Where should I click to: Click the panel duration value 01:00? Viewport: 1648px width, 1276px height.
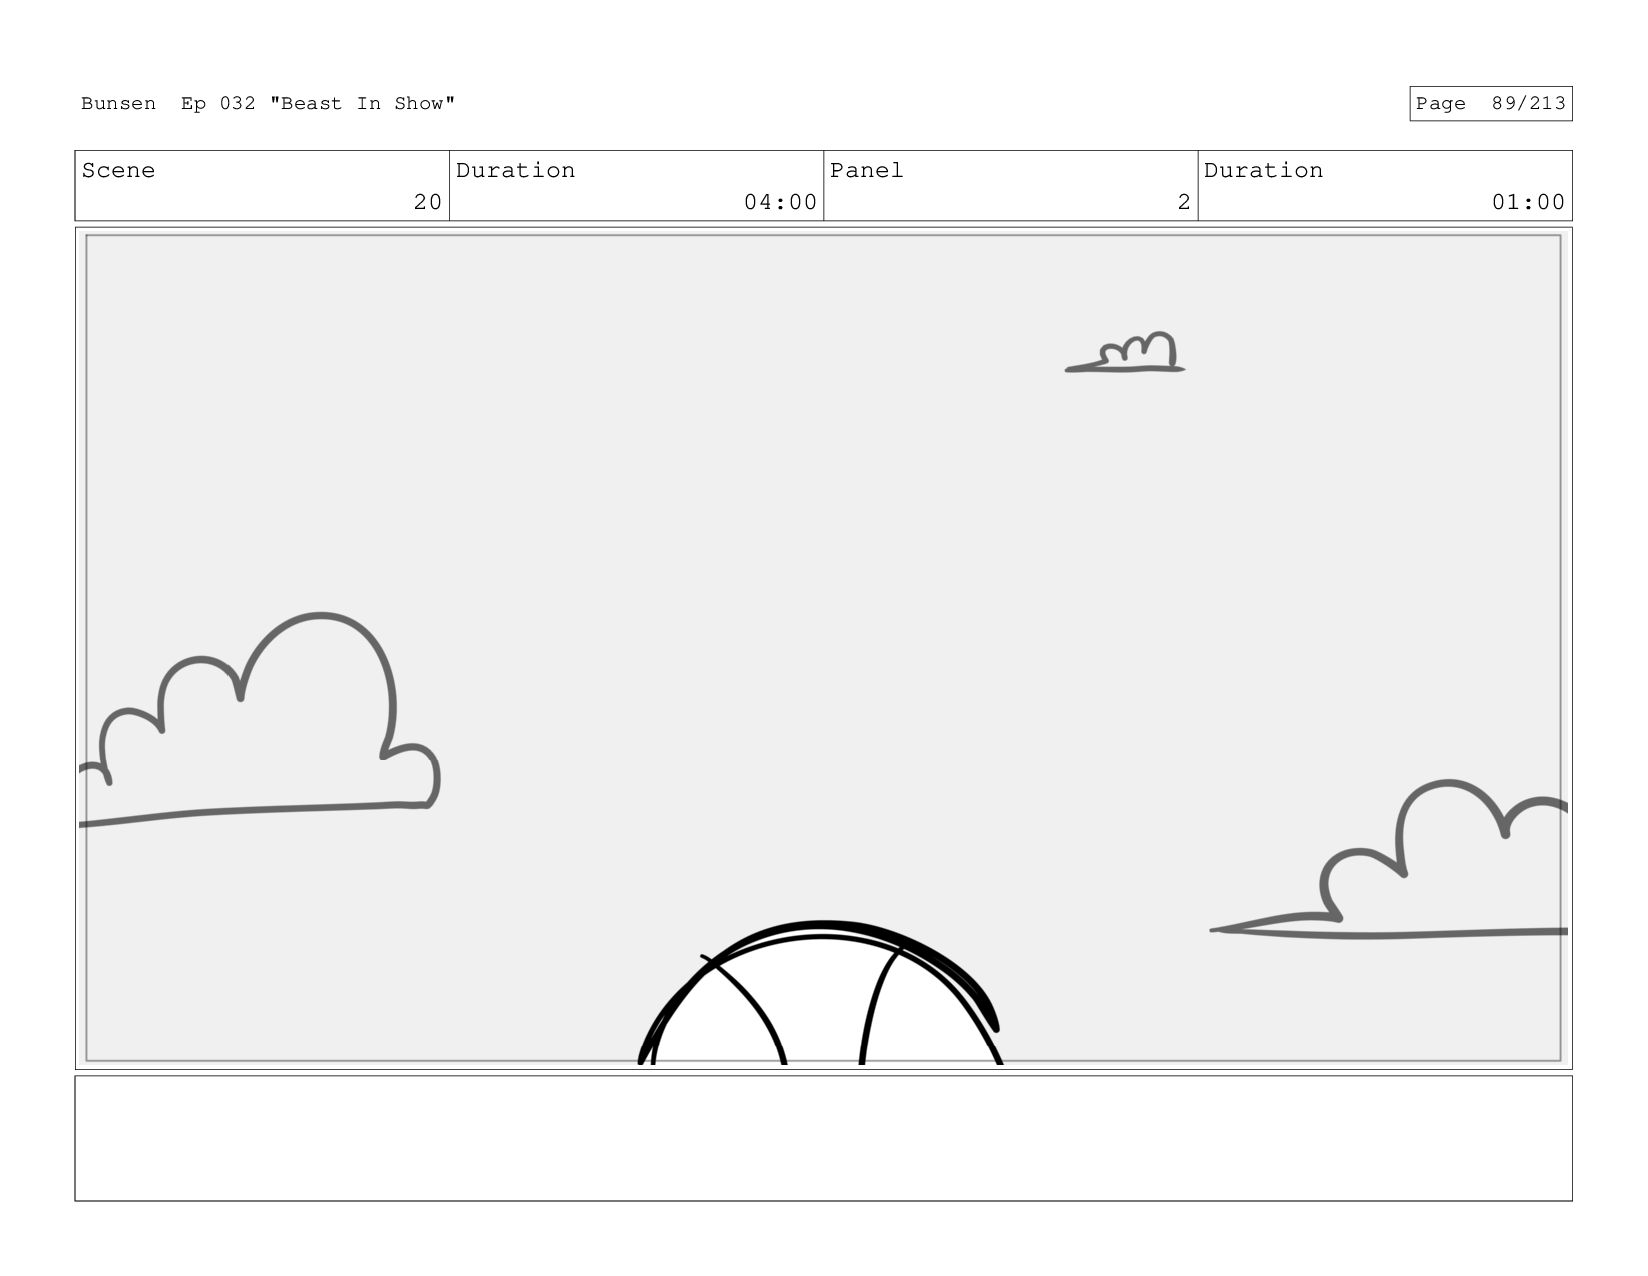tap(1528, 202)
